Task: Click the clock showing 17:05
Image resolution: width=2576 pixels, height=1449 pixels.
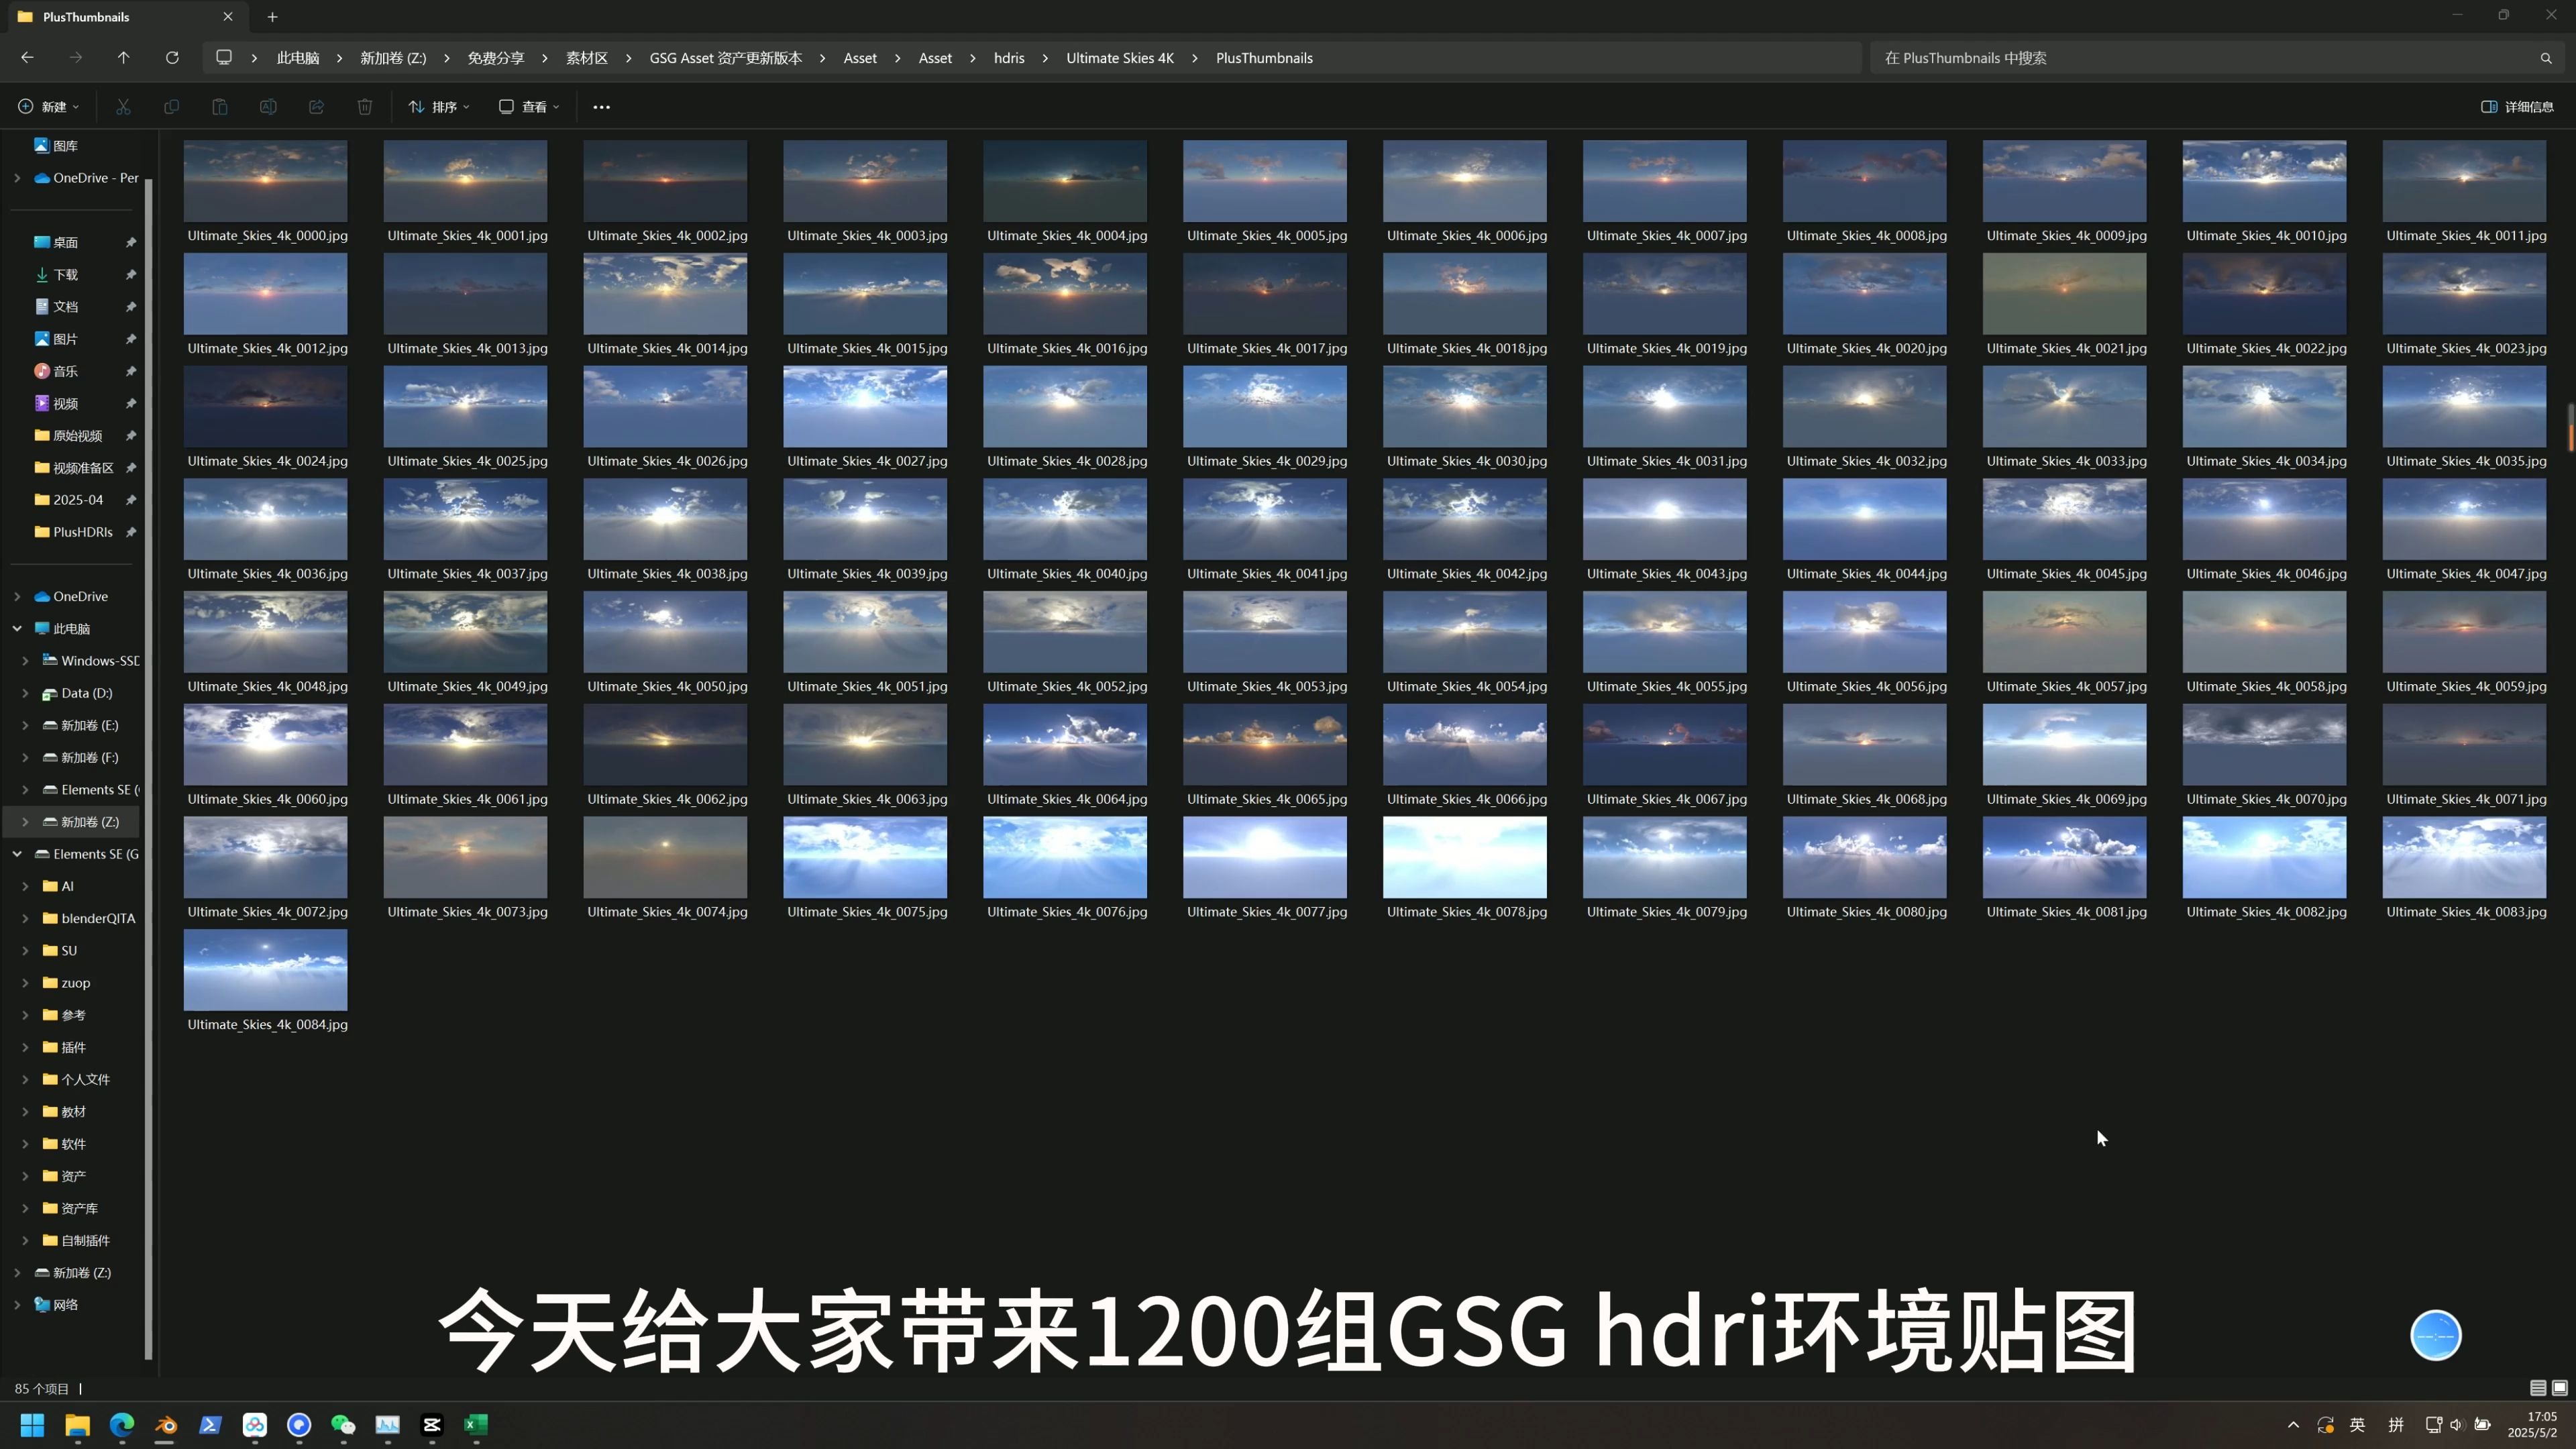Action: pos(2541,1417)
